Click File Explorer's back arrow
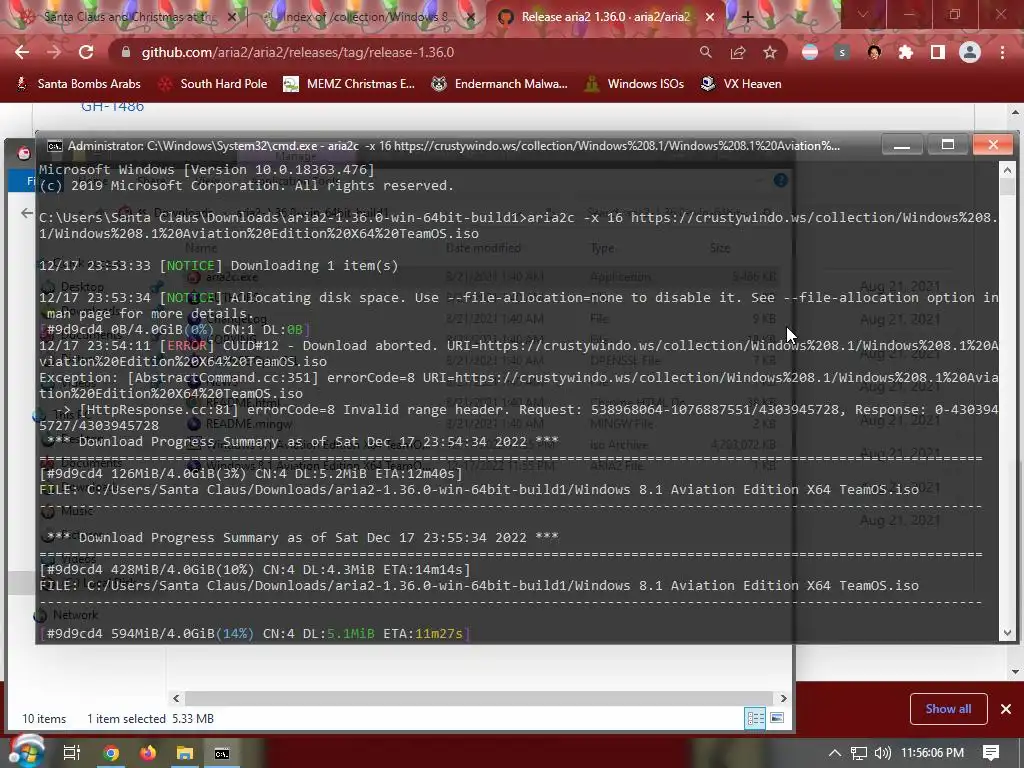The height and width of the screenshot is (768, 1024). [x=26, y=213]
